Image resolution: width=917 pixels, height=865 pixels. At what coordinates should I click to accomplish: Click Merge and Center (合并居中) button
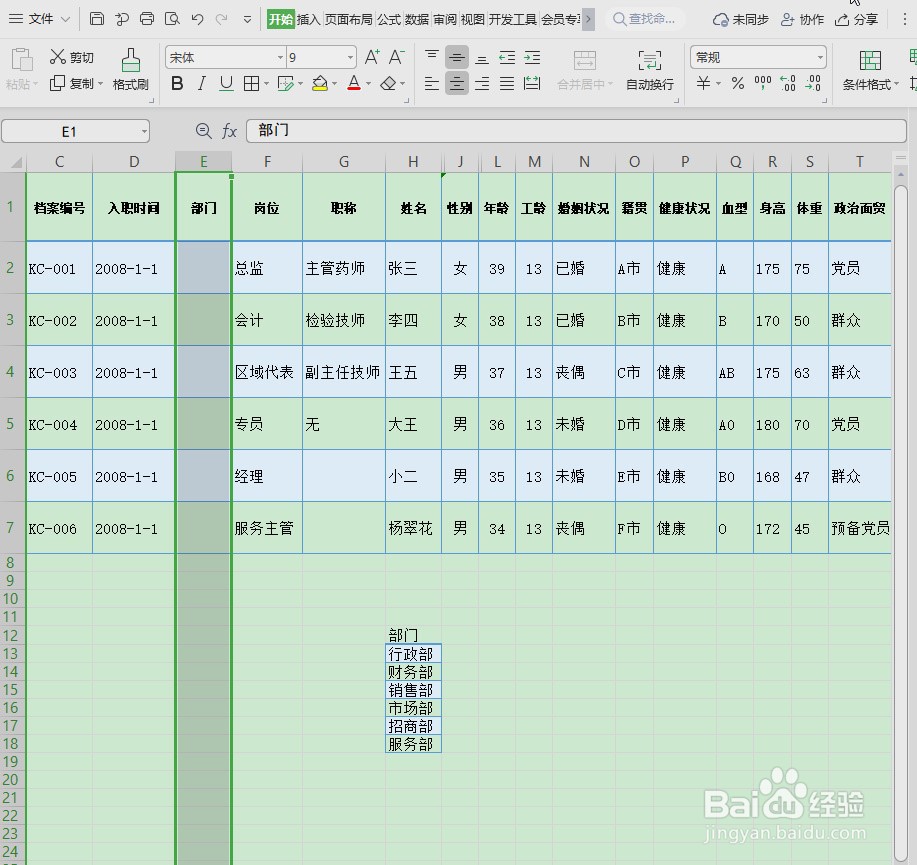[x=584, y=70]
